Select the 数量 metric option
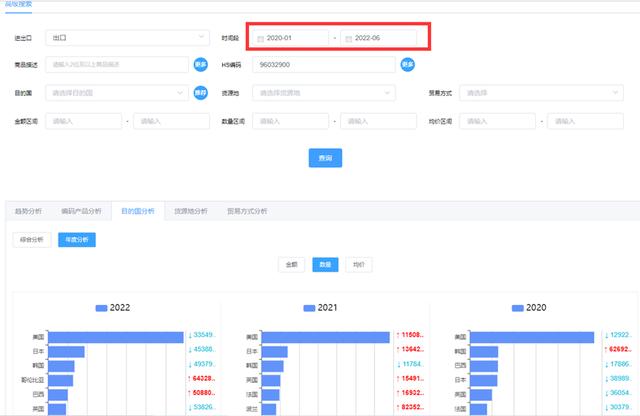 [x=325, y=265]
